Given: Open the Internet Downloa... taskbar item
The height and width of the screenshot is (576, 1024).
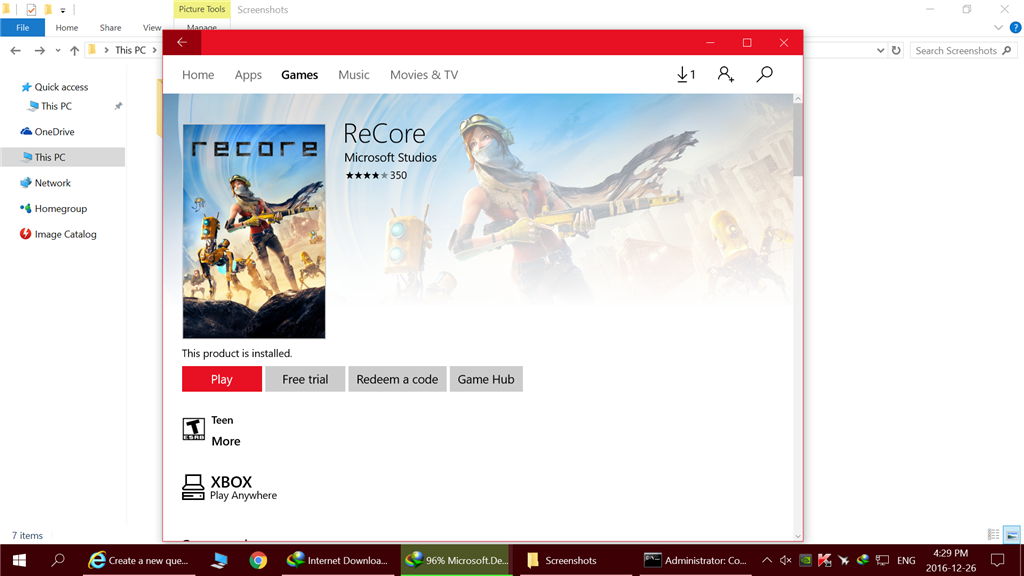Looking at the screenshot, I should [x=338, y=560].
